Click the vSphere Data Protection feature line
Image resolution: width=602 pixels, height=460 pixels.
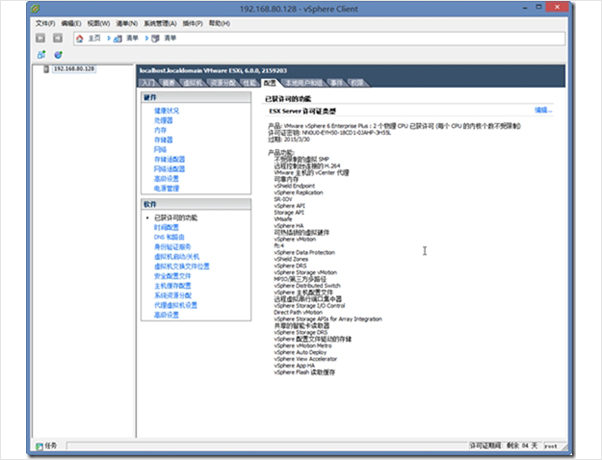(x=304, y=252)
